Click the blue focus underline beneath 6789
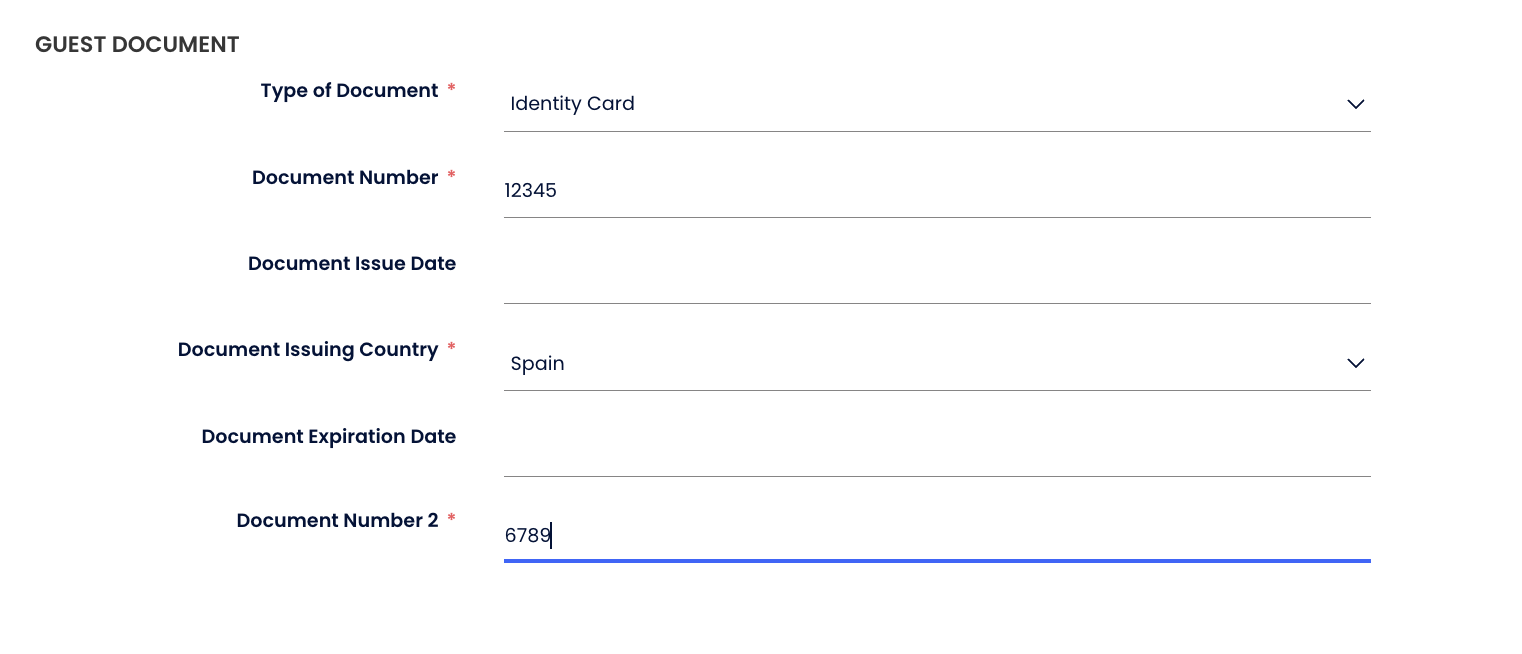This screenshot has height=654, width=1522. click(936, 561)
